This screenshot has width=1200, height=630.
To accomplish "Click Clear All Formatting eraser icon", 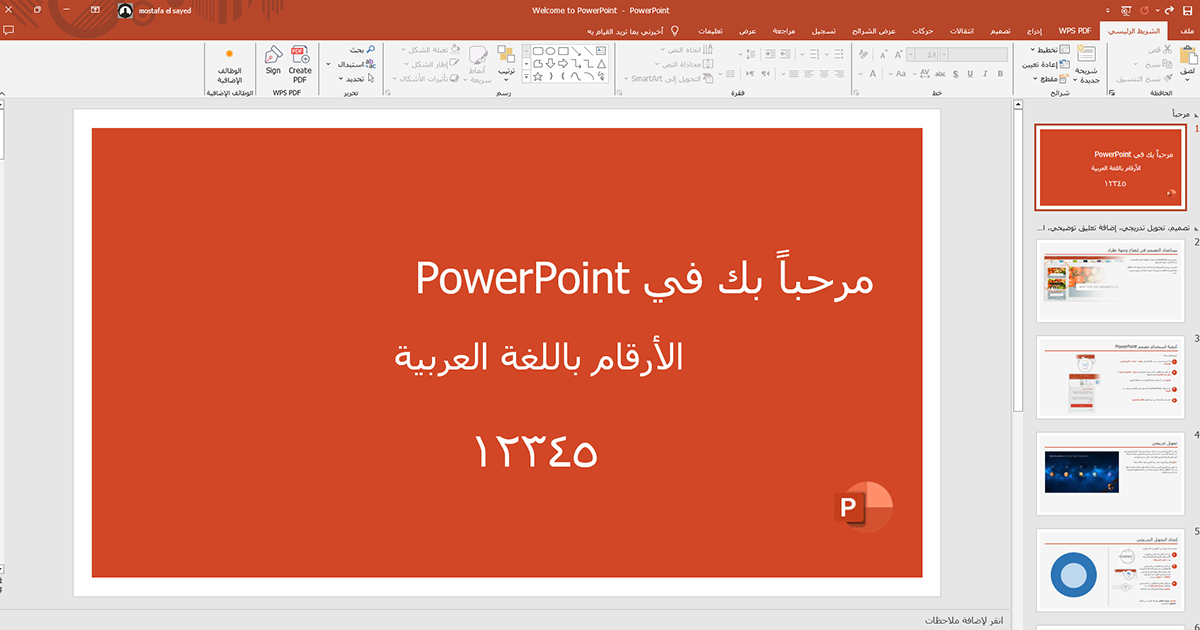I will [x=863, y=55].
